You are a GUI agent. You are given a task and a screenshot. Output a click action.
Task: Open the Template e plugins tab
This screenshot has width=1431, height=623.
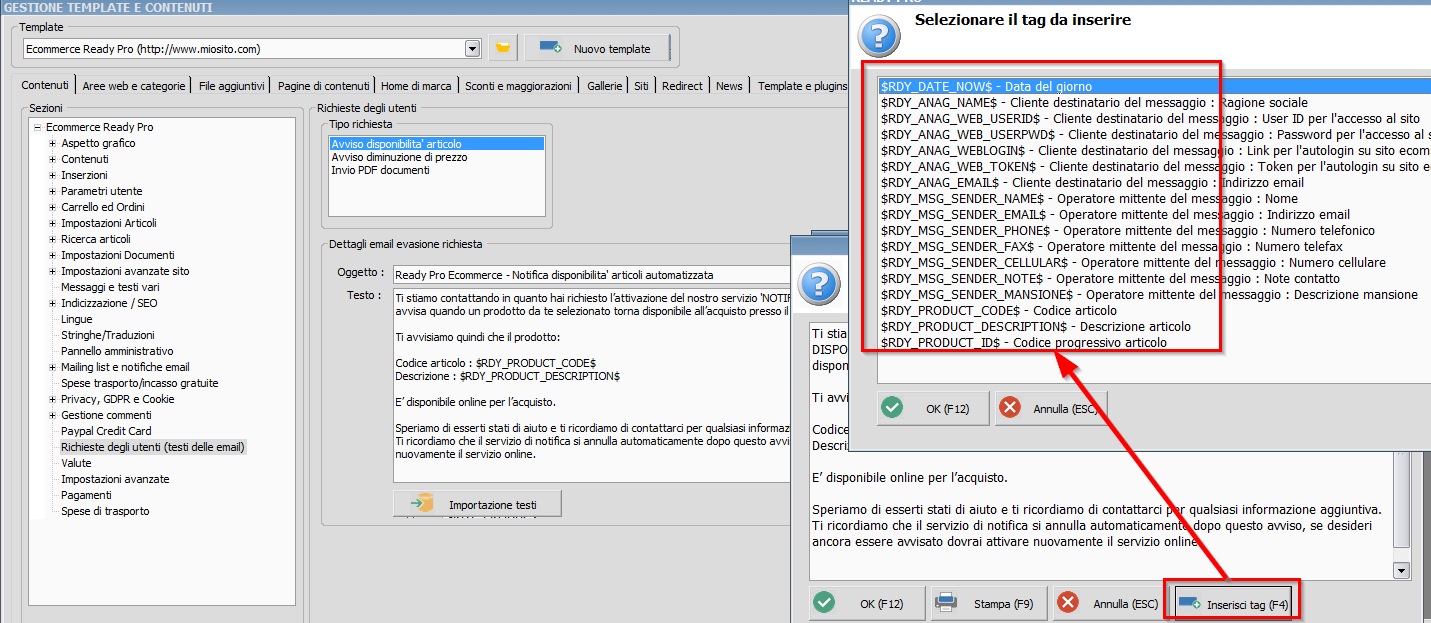tap(801, 86)
